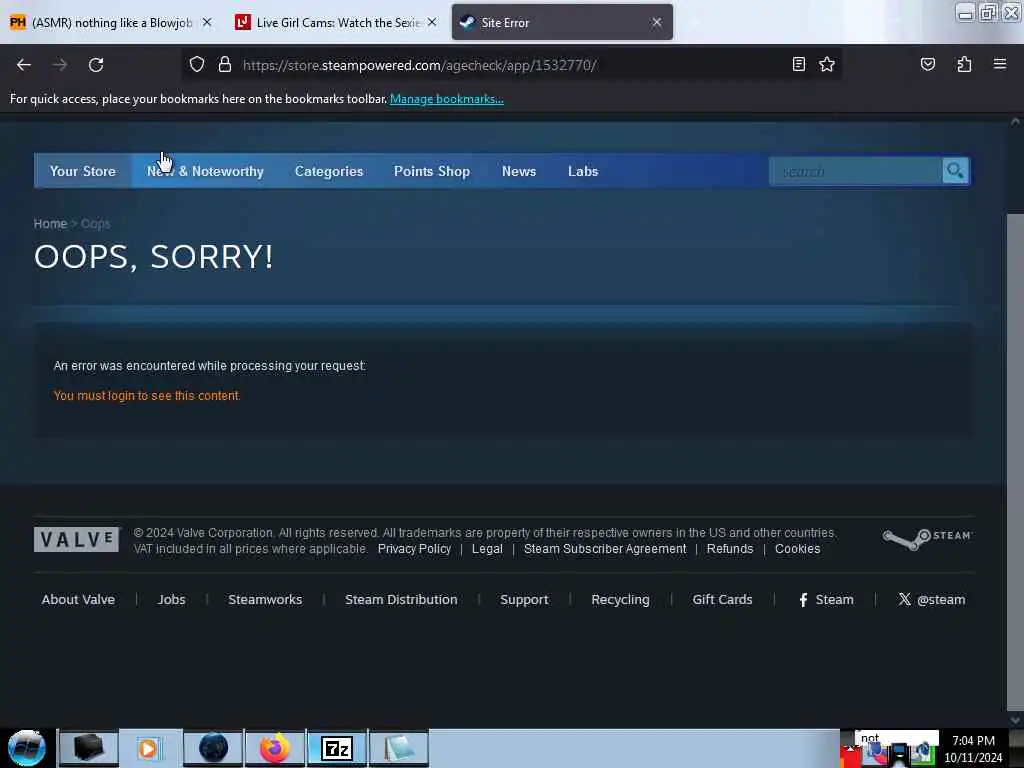Close the first (ASMR) tab
This screenshot has width=1024, height=768.
tap(207, 22)
